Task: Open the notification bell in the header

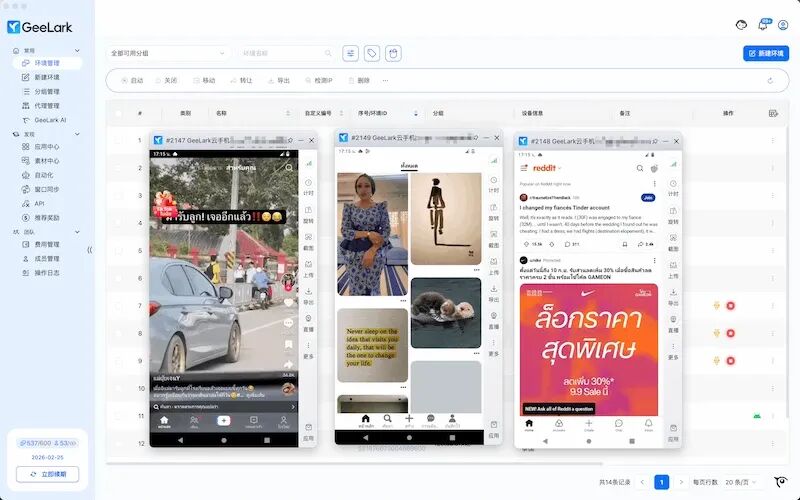Action: pos(763,24)
